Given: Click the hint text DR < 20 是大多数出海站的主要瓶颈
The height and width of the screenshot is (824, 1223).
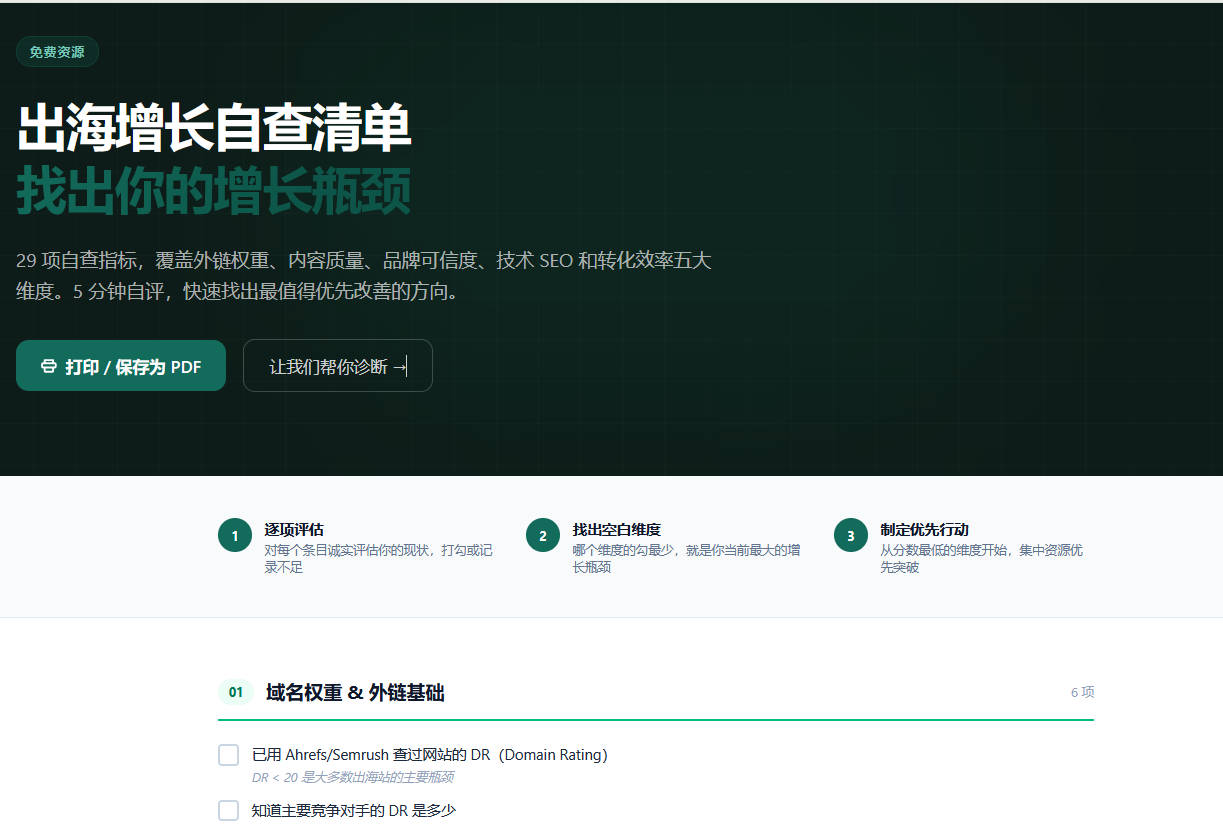Looking at the screenshot, I should (x=353, y=777).
